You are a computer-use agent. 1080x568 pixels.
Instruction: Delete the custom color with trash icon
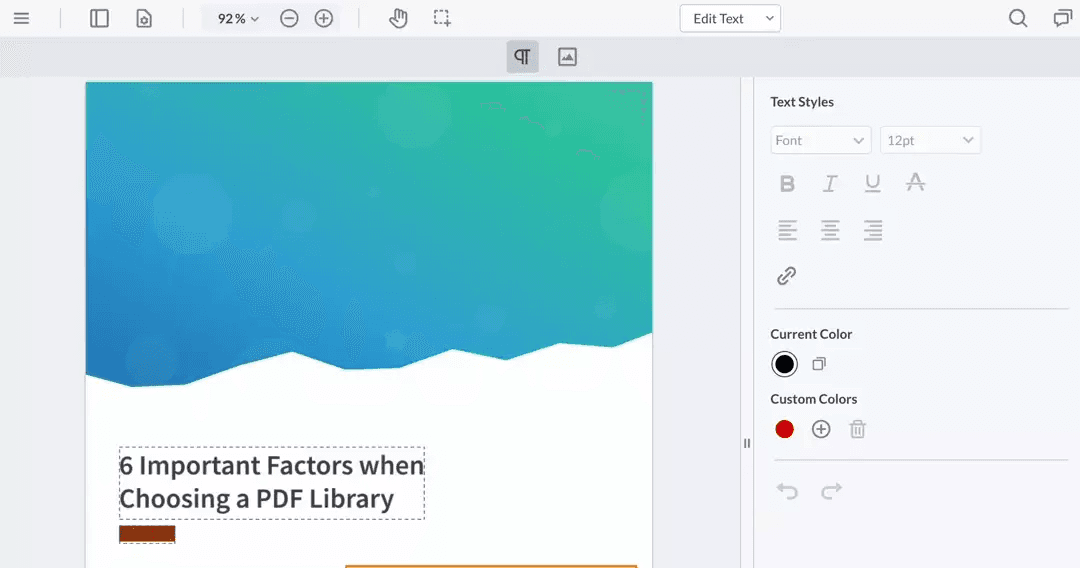point(857,429)
